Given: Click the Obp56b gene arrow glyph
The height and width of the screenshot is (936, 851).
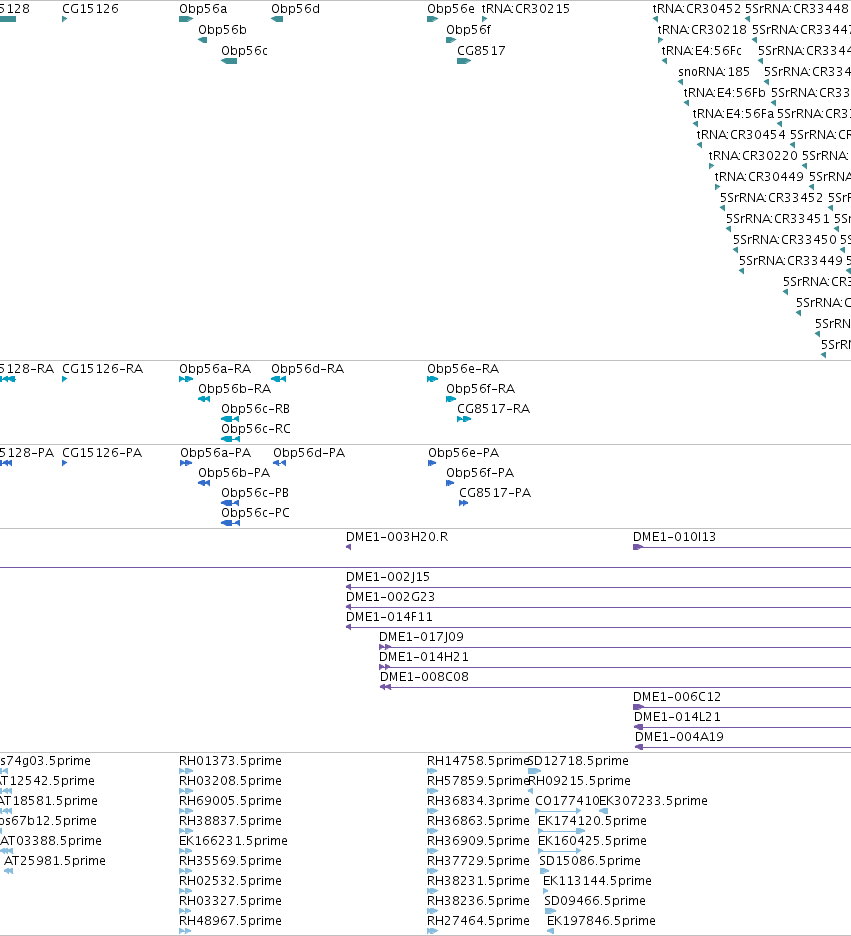Looking at the screenshot, I should pos(202,40).
